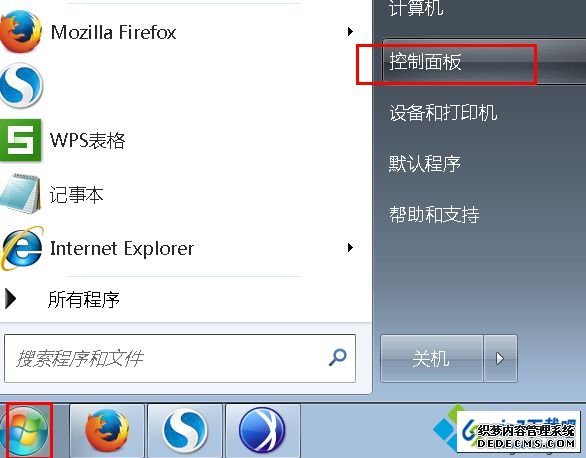The height and width of the screenshot is (458, 586).
Task: Open 控制面板 in the right pane
Action: [425, 62]
